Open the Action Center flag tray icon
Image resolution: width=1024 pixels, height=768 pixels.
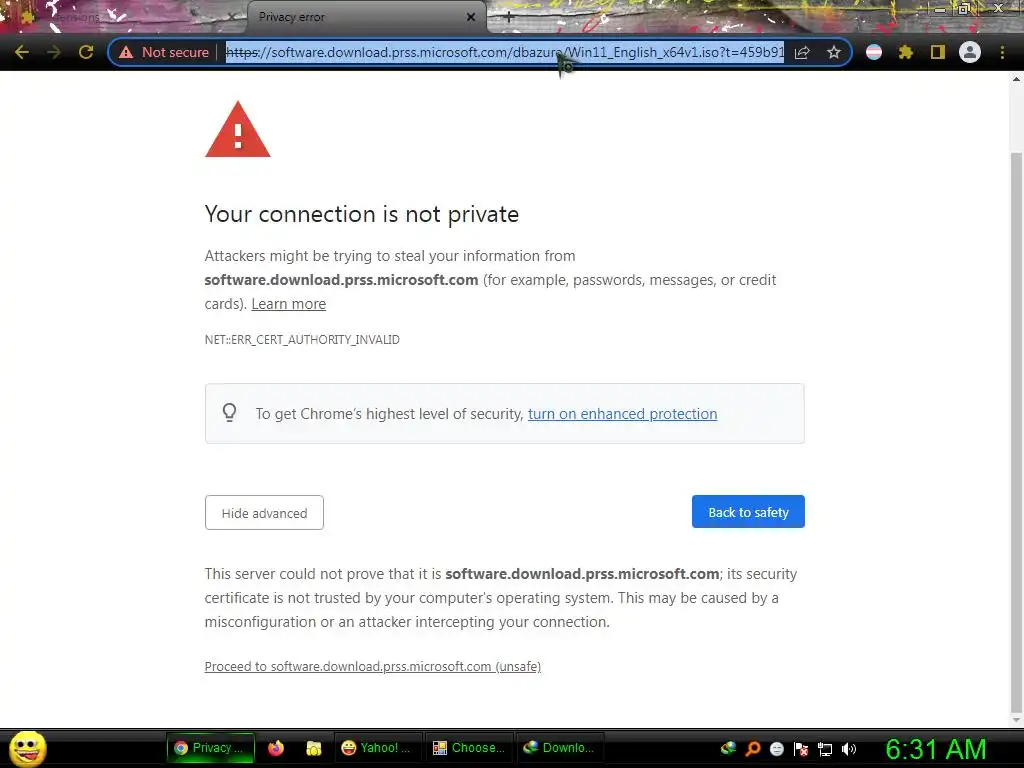point(801,749)
